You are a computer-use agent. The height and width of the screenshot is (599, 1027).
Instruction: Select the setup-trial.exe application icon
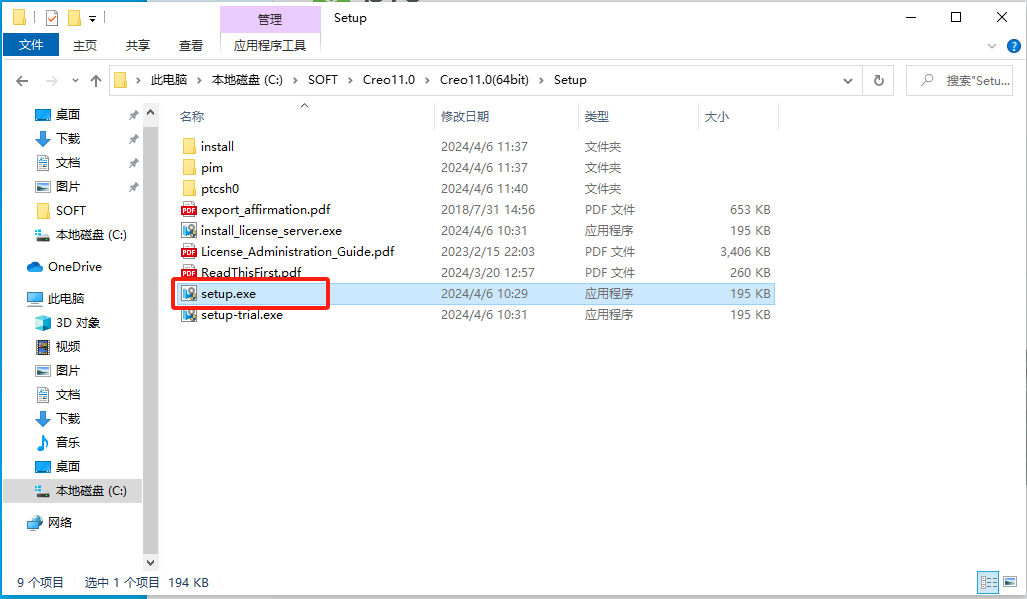pyautogui.click(x=189, y=315)
